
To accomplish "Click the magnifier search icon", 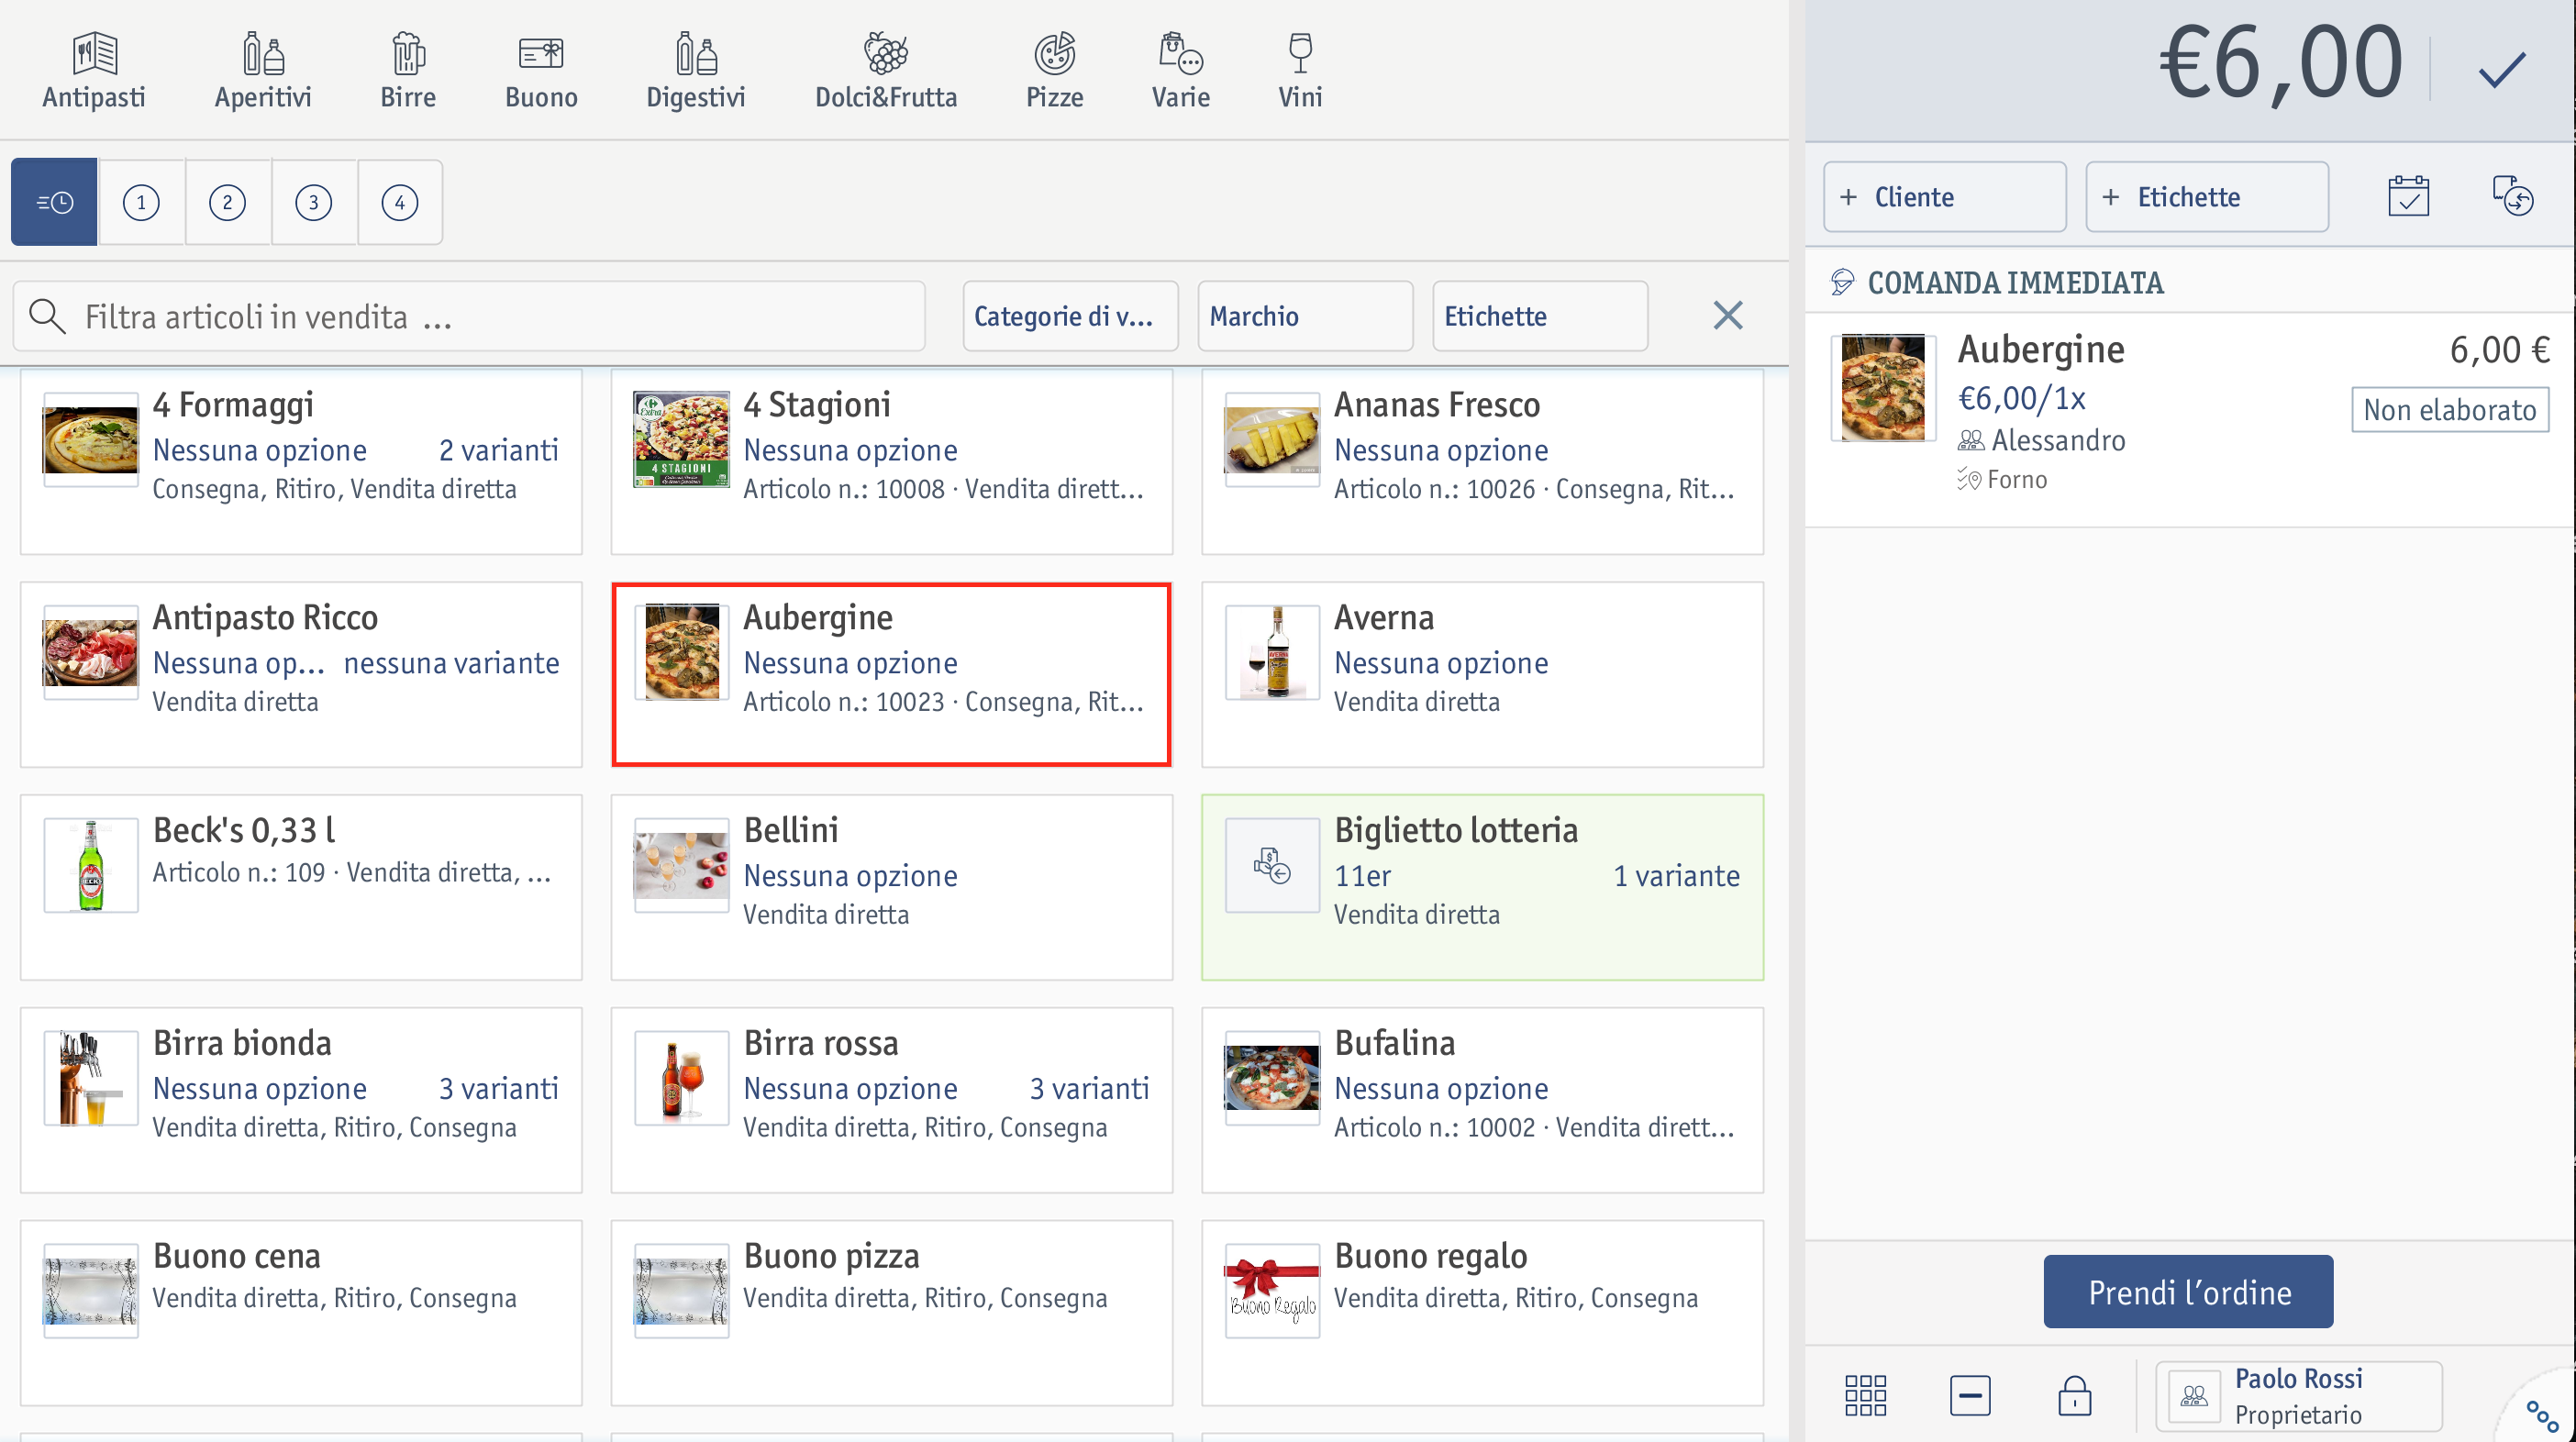I will 47,316.
